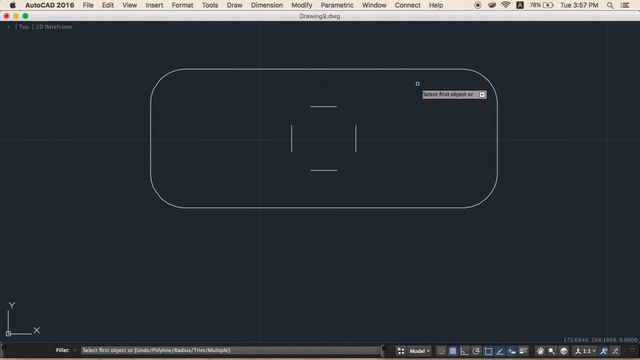The width and height of the screenshot is (640, 360).
Task: Click the rightmost status bar settings icon
Action: pyautogui.click(x=632, y=351)
